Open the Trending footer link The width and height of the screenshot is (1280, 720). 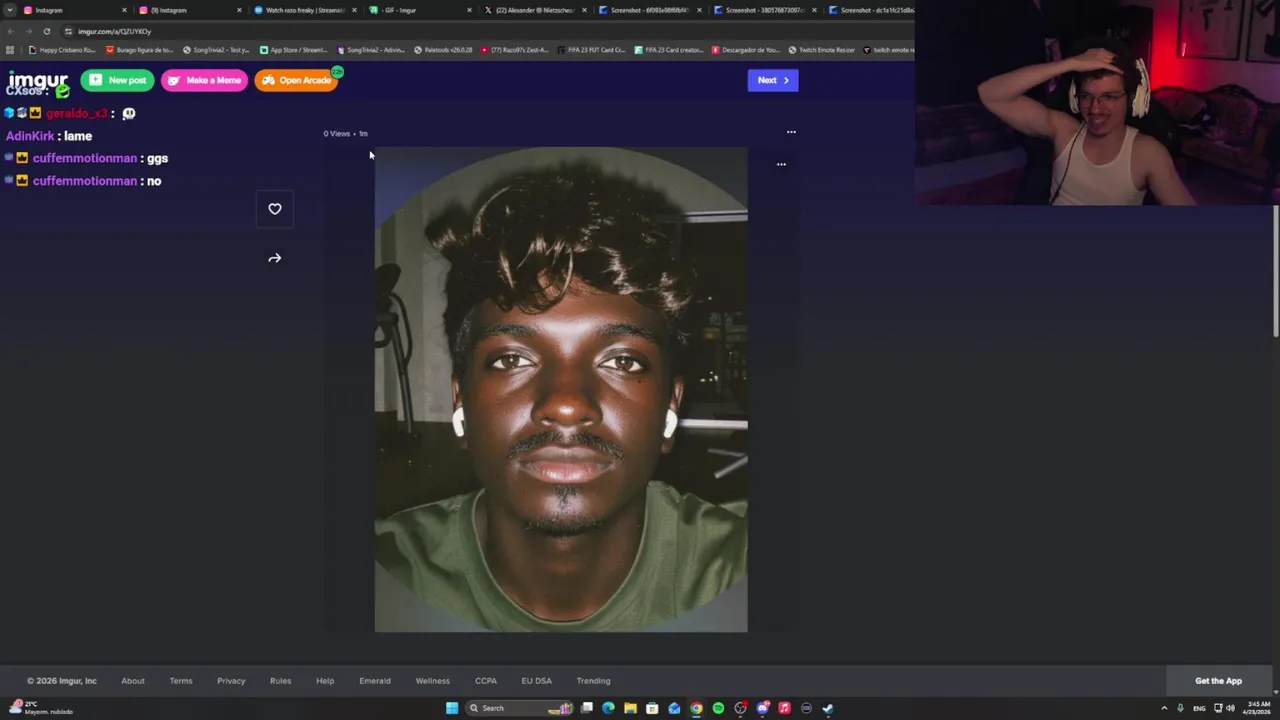[x=593, y=681]
